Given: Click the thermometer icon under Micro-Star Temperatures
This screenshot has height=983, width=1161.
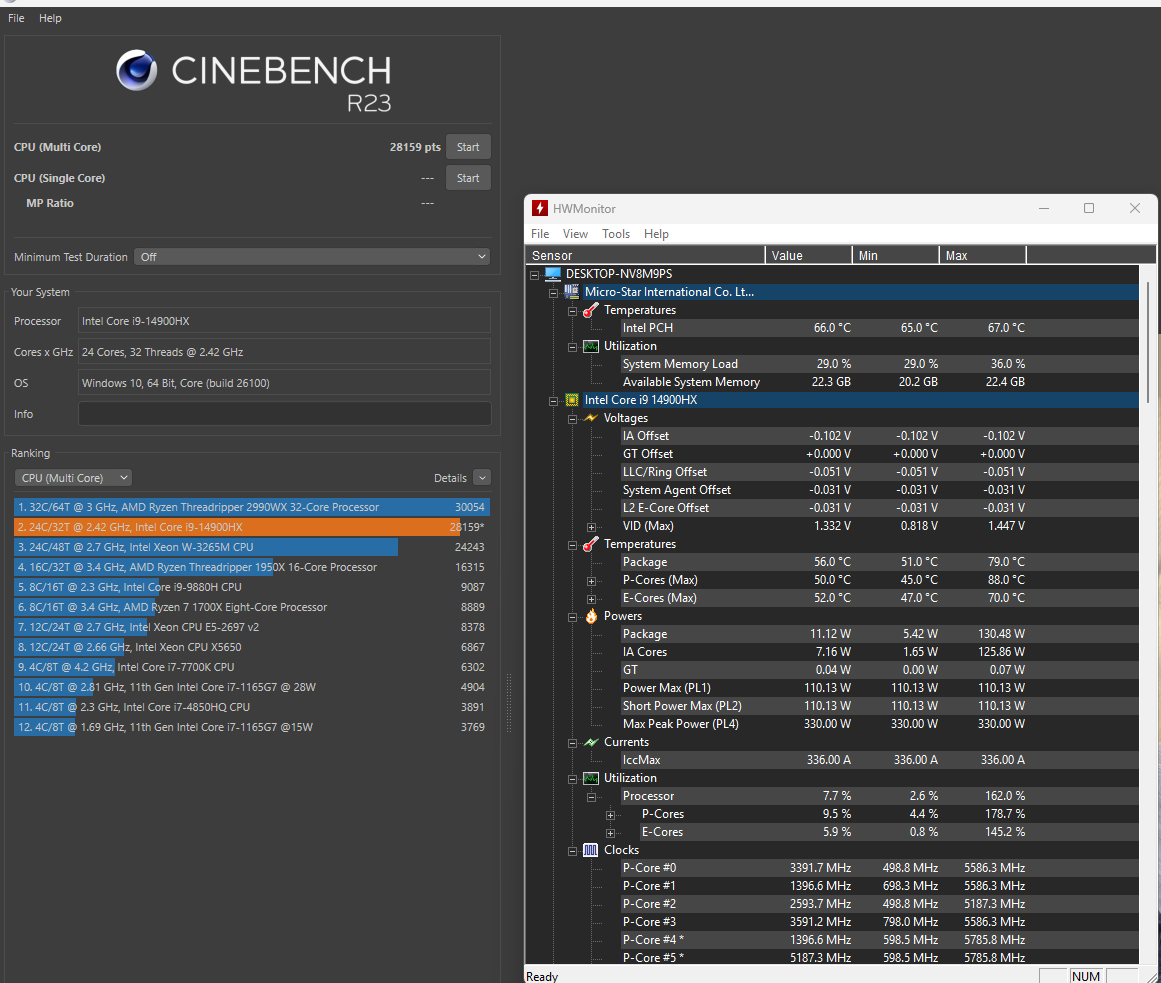Looking at the screenshot, I should pyautogui.click(x=590, y=310).
